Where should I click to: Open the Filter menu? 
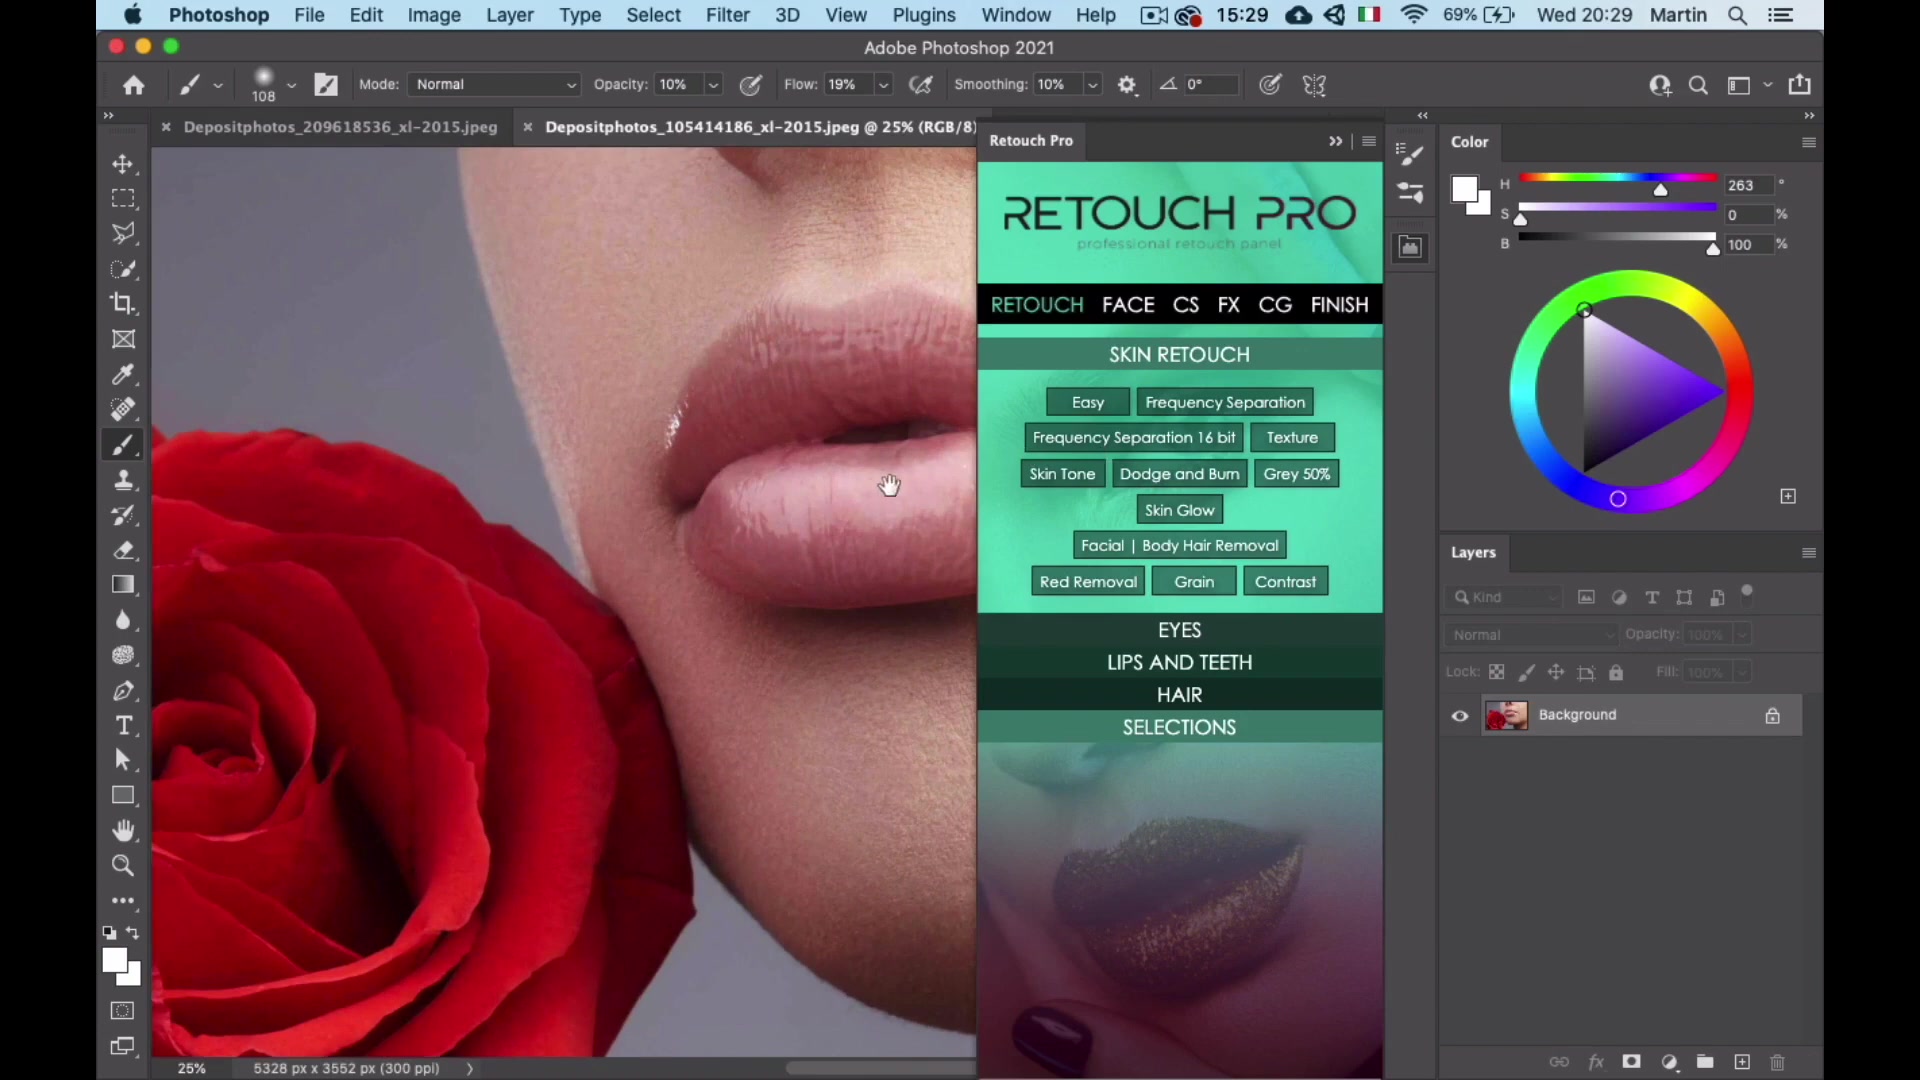click(x=727, y=15)
